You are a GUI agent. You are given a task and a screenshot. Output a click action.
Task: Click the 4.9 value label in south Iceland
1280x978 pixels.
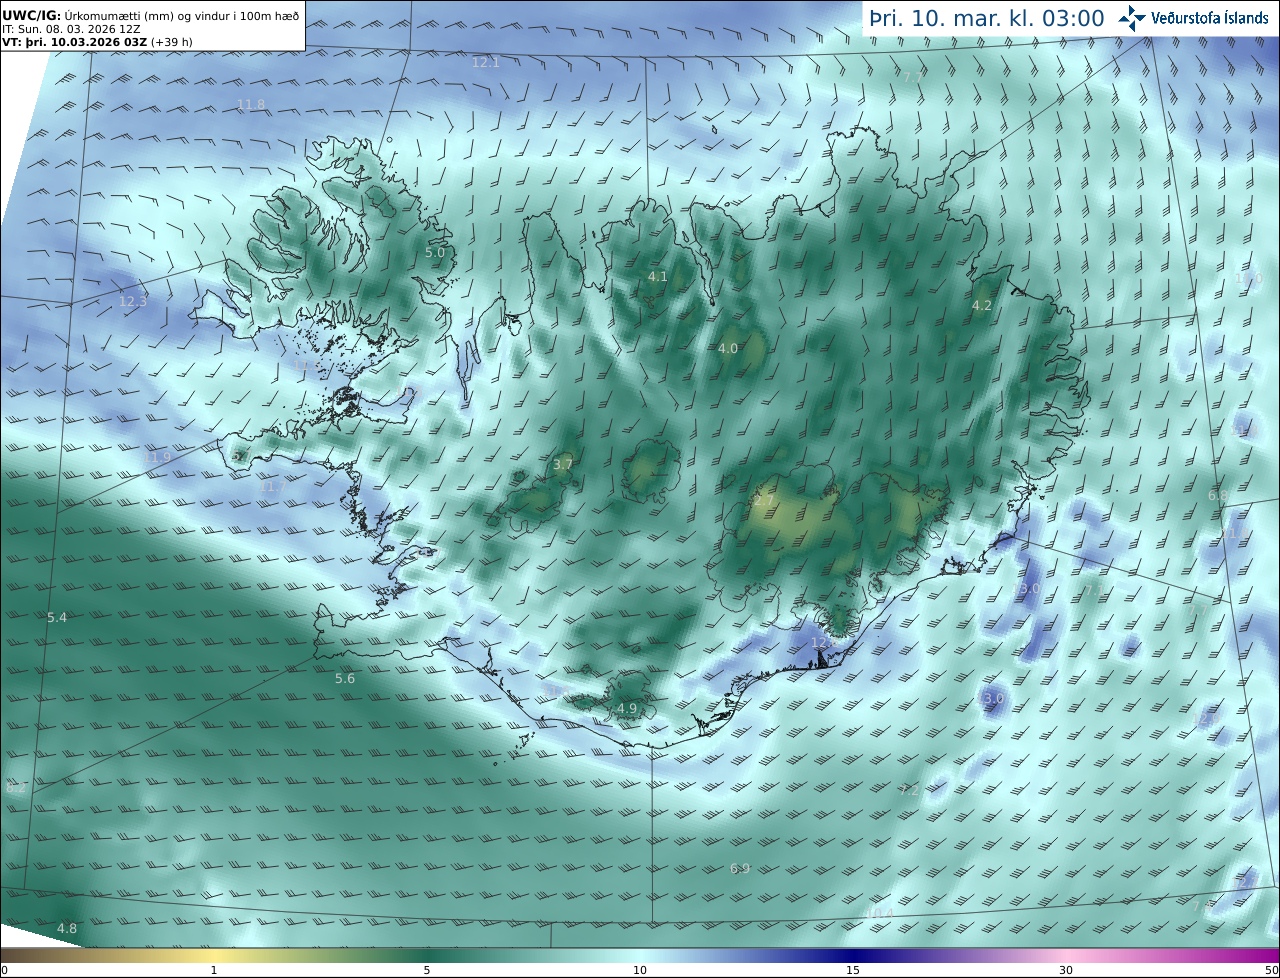(x=627, y=709)
